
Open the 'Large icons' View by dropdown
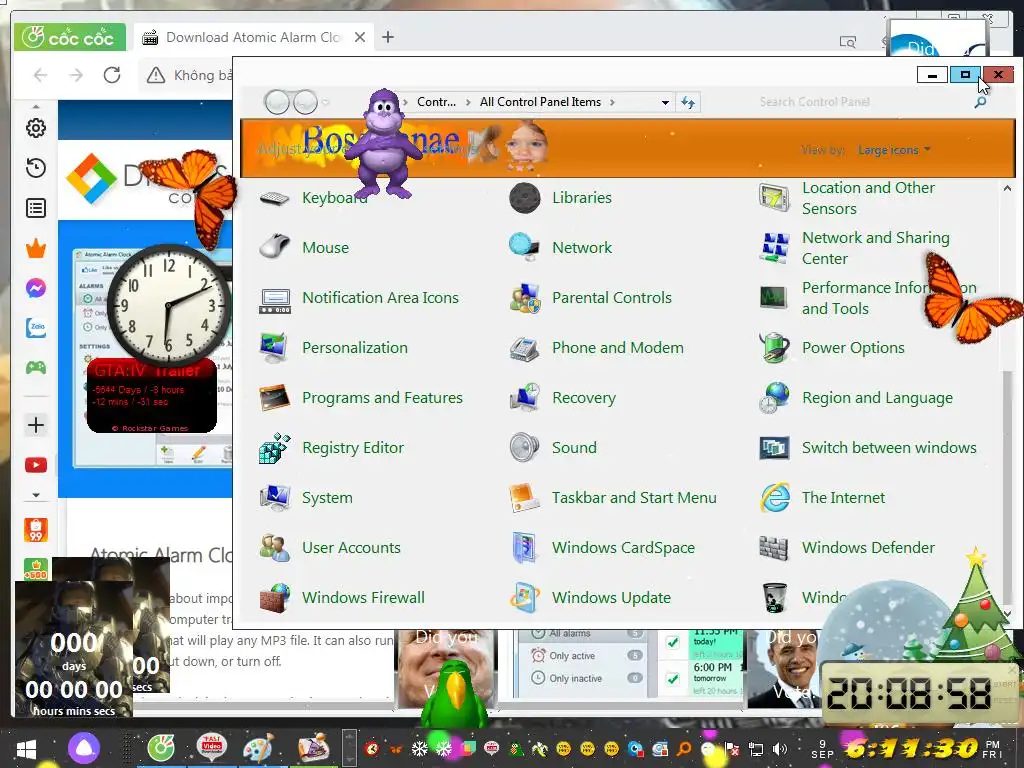[893, 150]
